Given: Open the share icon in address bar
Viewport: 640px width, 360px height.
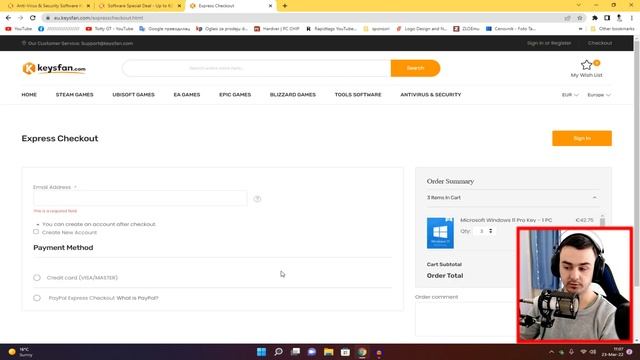Looking at the screenshot, I should click(x=567, y=18).
